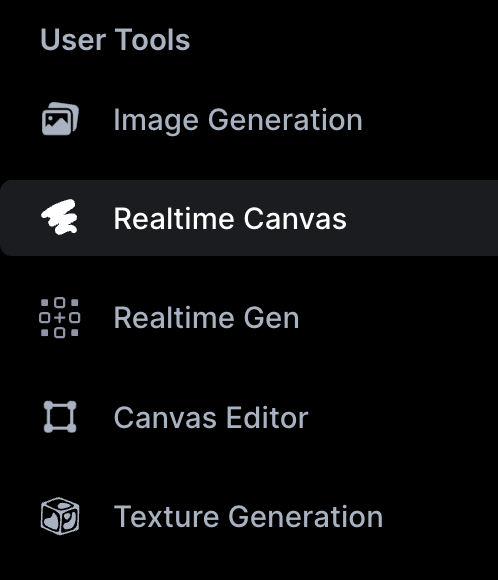Screen dimensions: 498x580
Task: Click the User Tools section heading
Action: [x=115, y=40]
